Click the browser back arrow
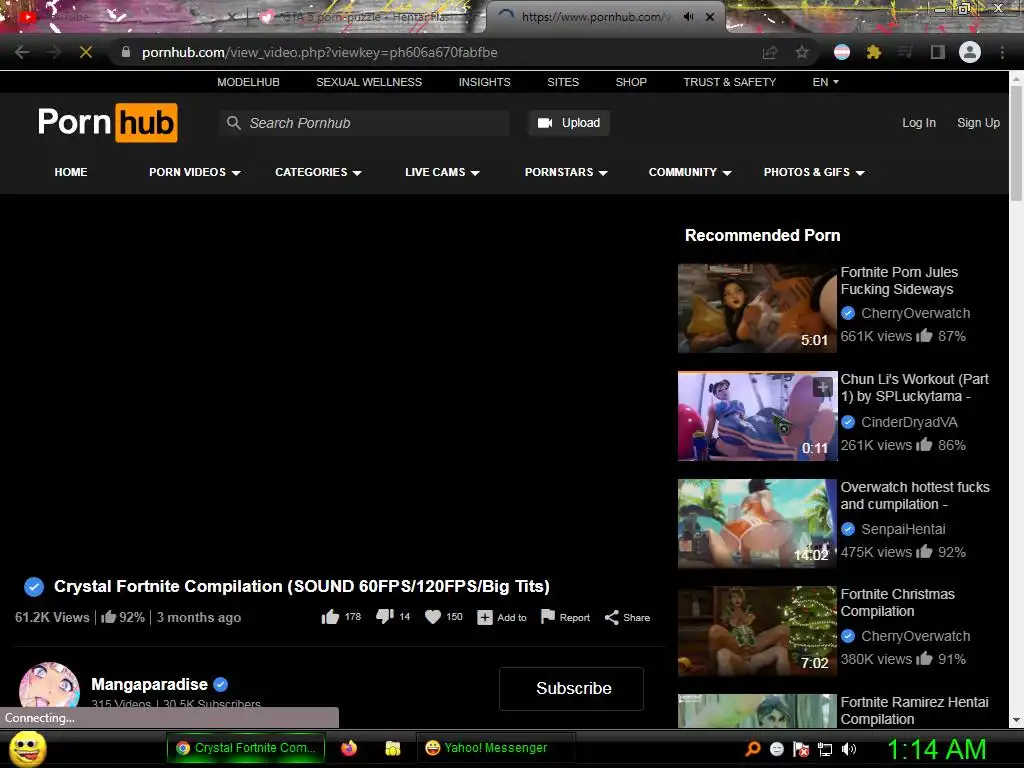1024x768 pixels. (22, 52)
